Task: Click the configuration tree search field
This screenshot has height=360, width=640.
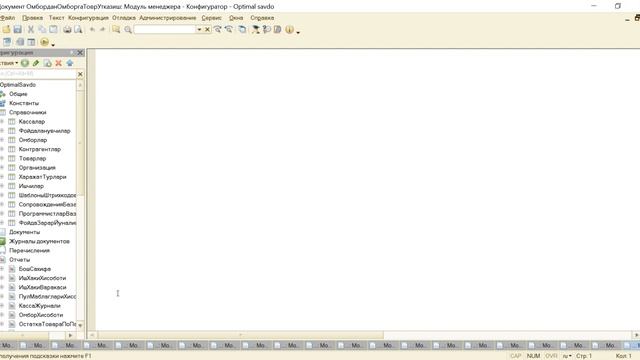Action: pos(38,74)
